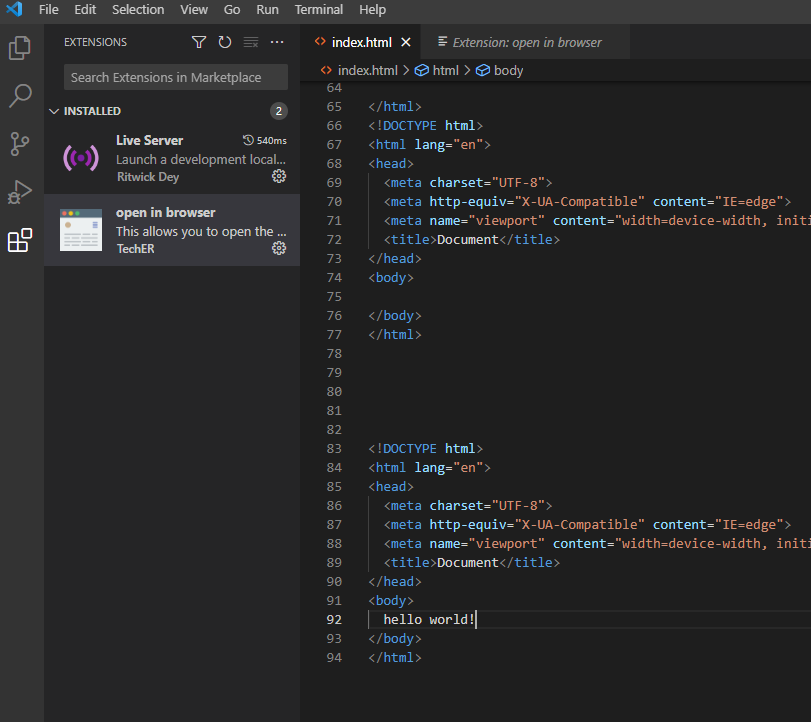Click line number 74
The width and height of the screenshot is (811, 722).
[x=334, y=278]
